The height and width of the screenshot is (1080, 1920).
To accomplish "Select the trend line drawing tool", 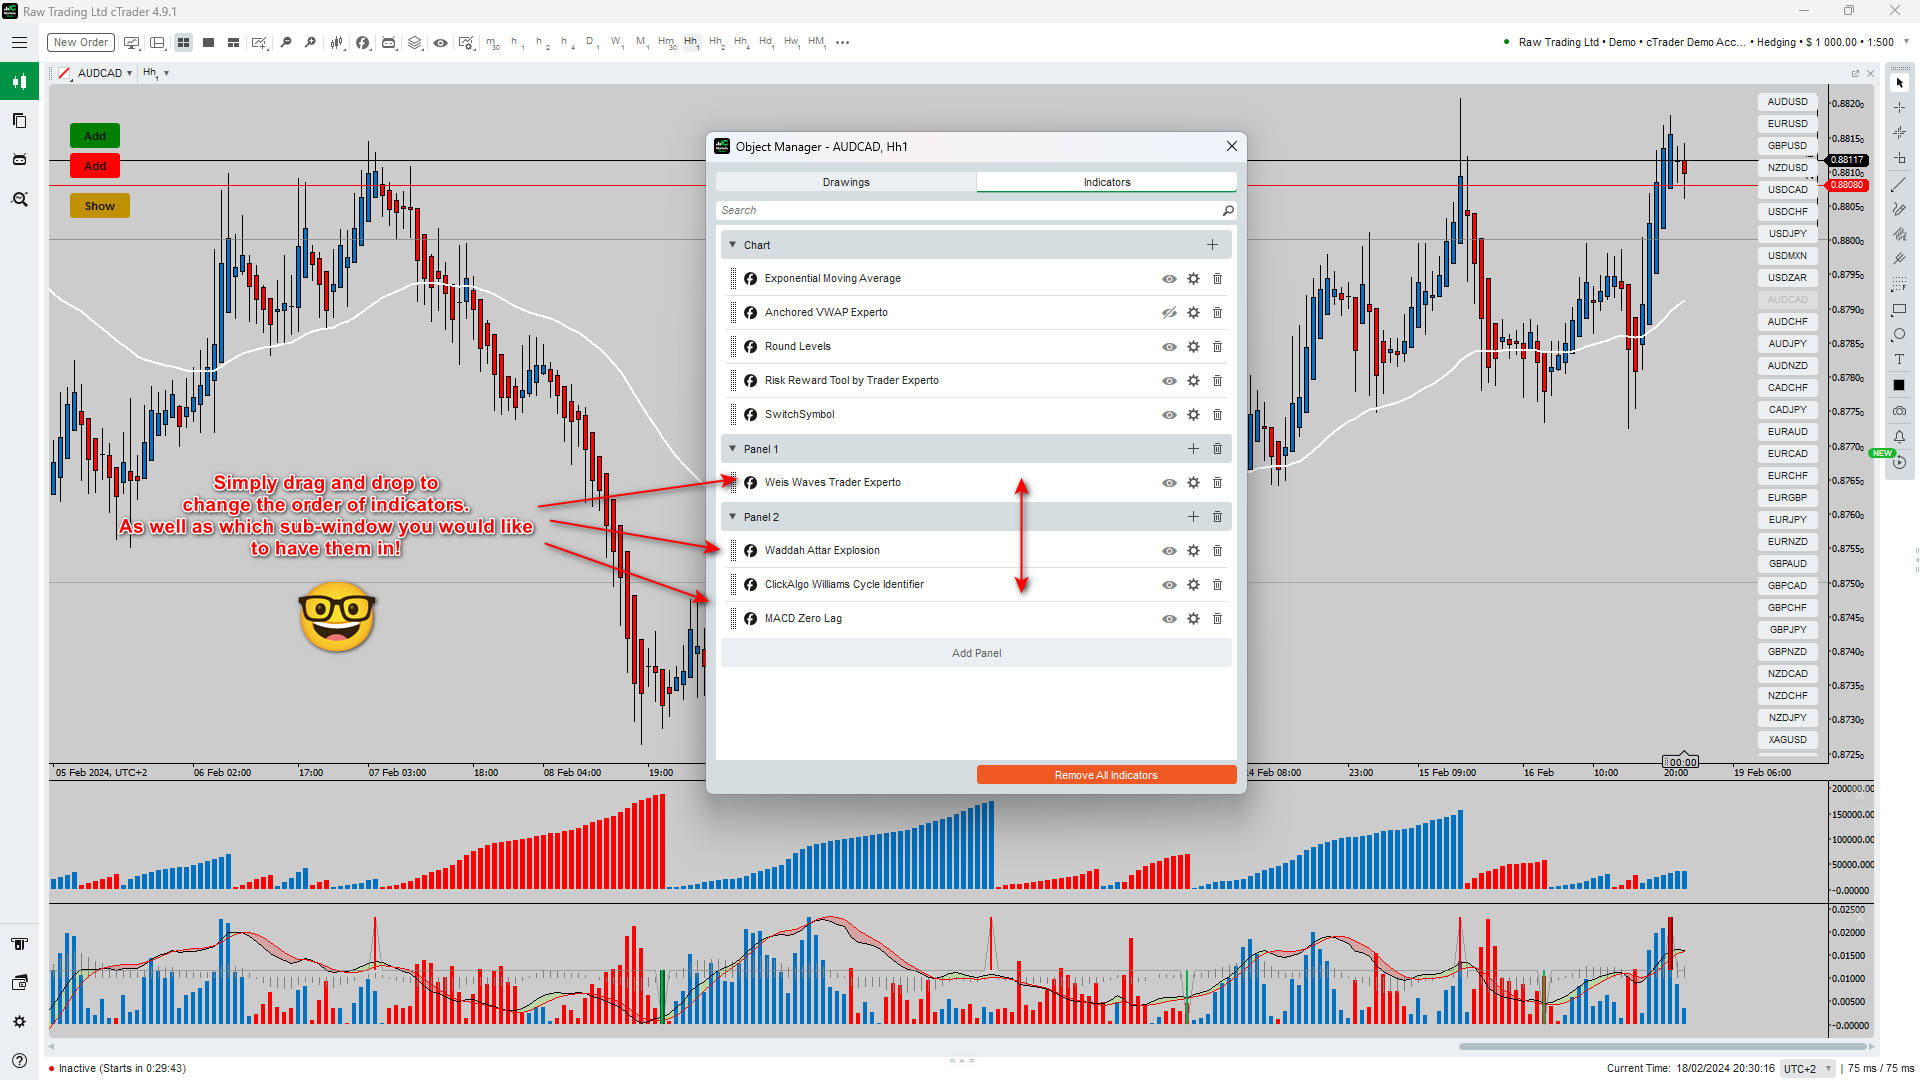I will click(x=1899, y=185).
